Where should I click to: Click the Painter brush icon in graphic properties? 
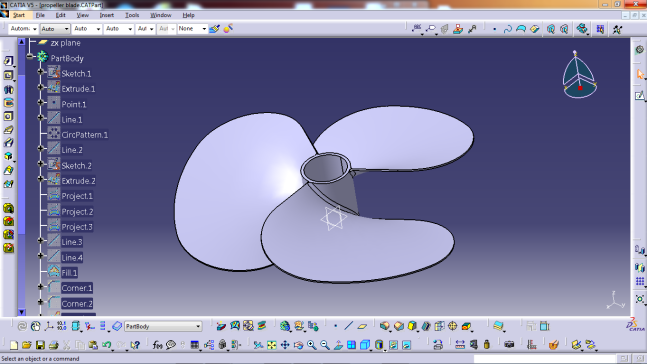coord(214,29)
